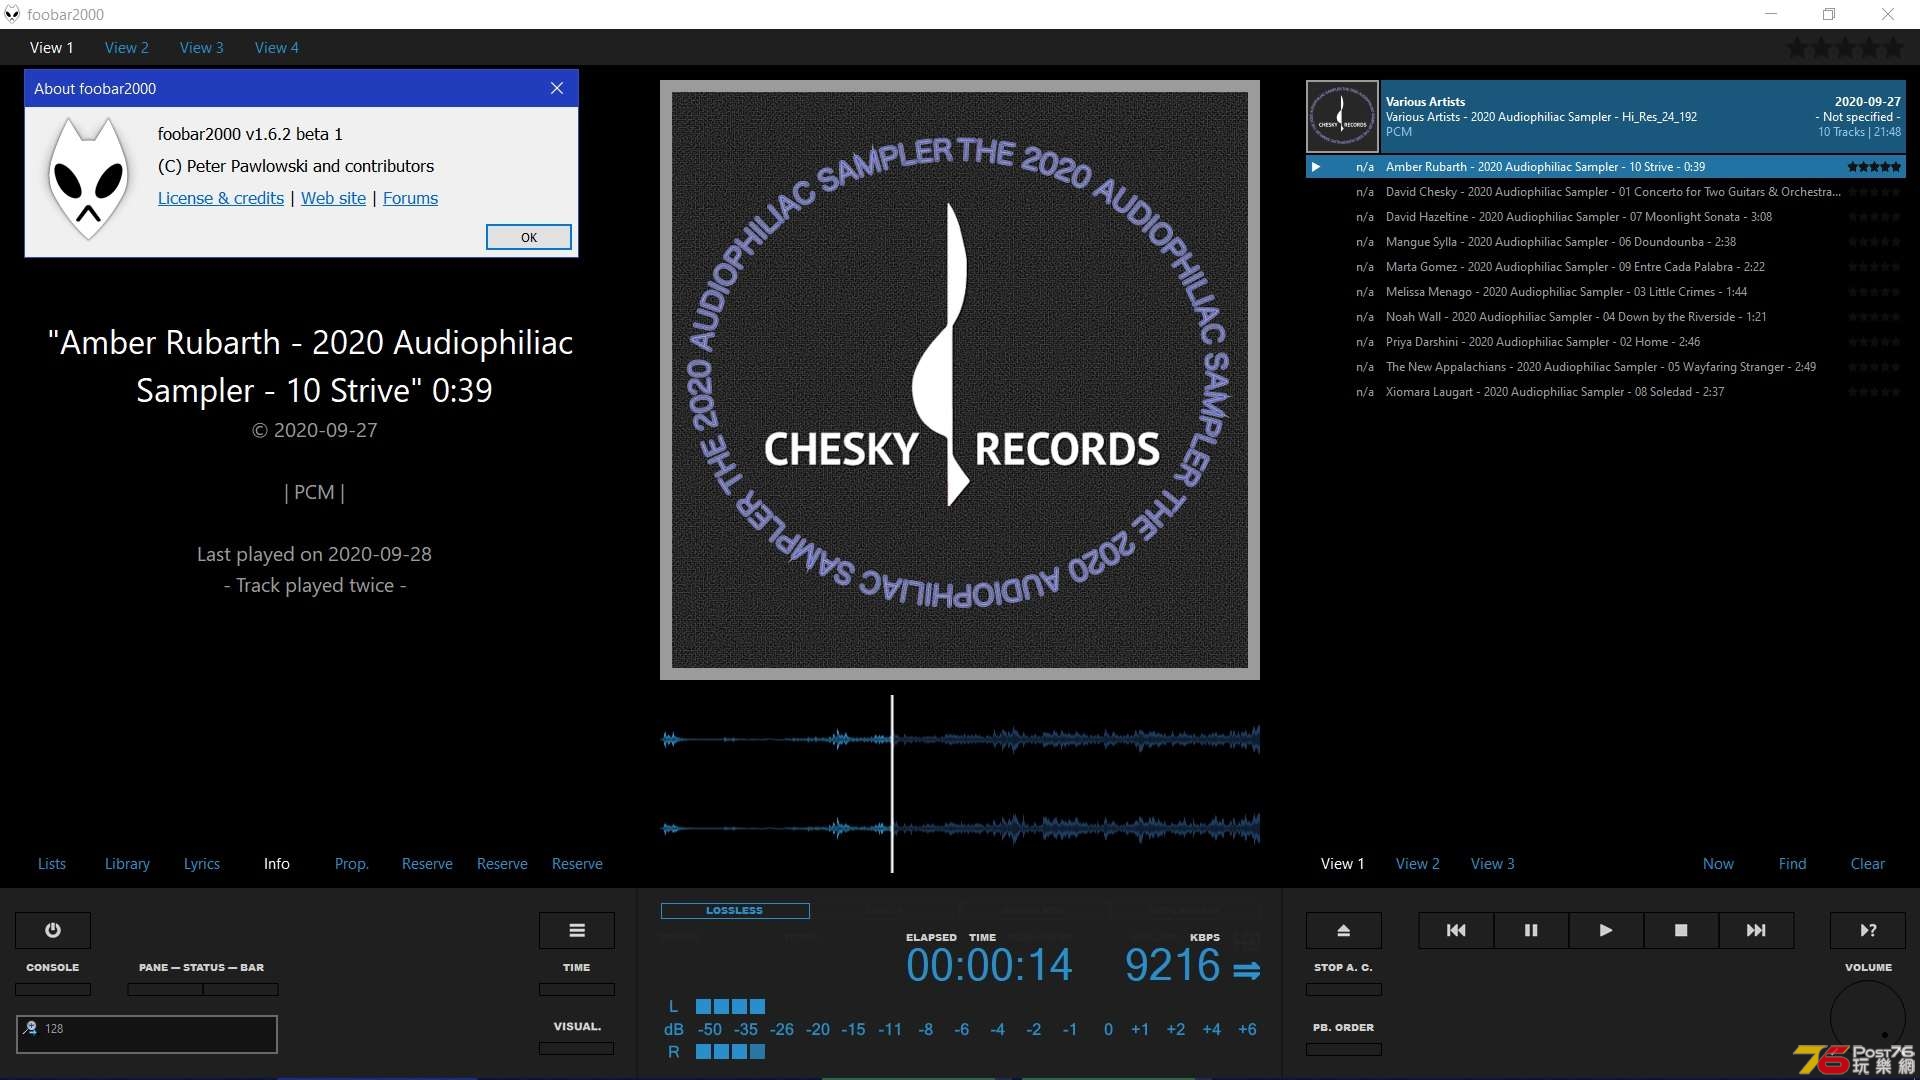
Task: Open the Library panel tab
Action: click(x=127, y=863)
